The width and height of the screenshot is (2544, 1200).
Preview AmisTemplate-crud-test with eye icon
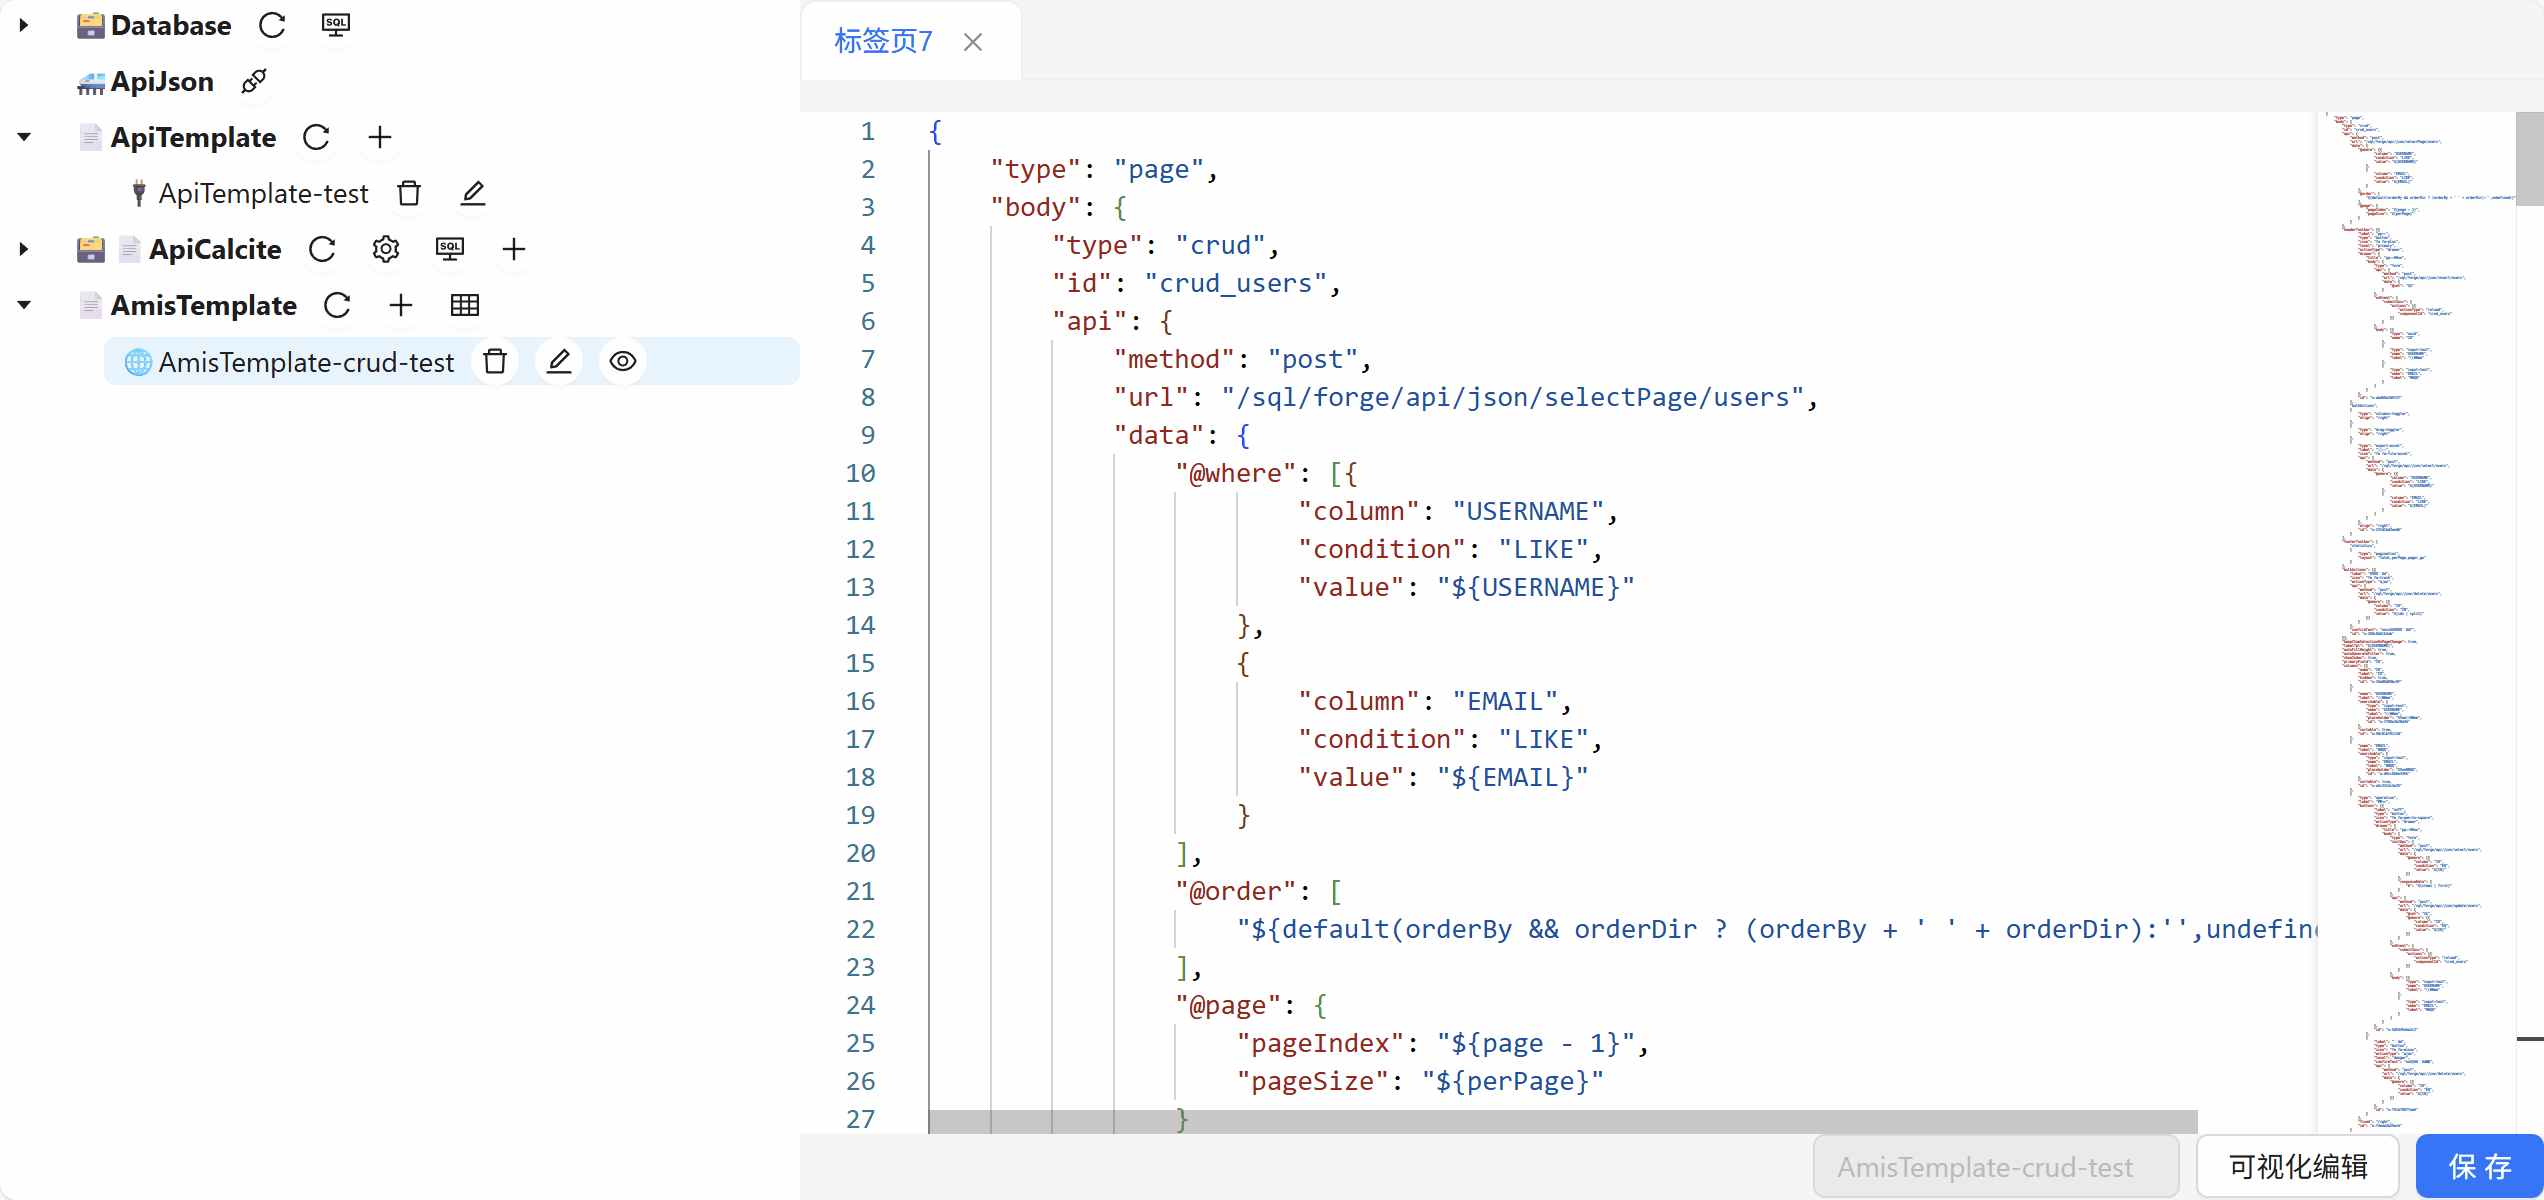(623, 361)
